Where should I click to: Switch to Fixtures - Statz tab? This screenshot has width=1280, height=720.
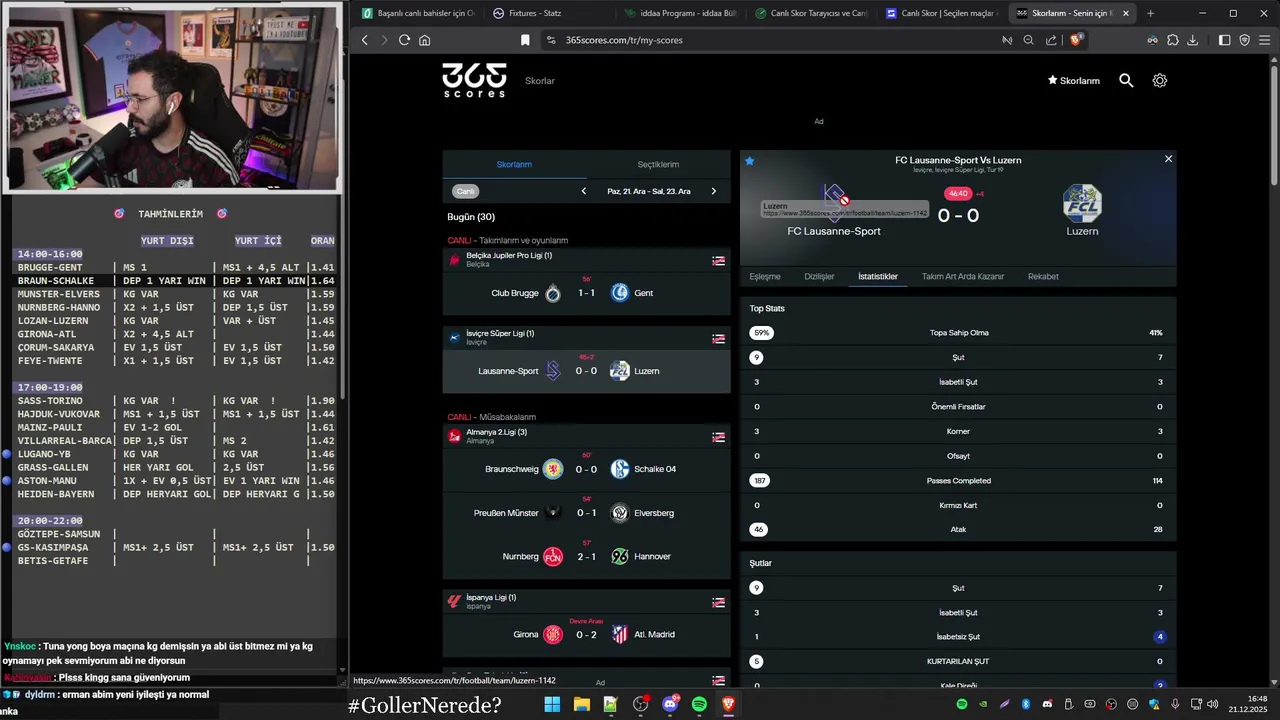click(551, 13)
